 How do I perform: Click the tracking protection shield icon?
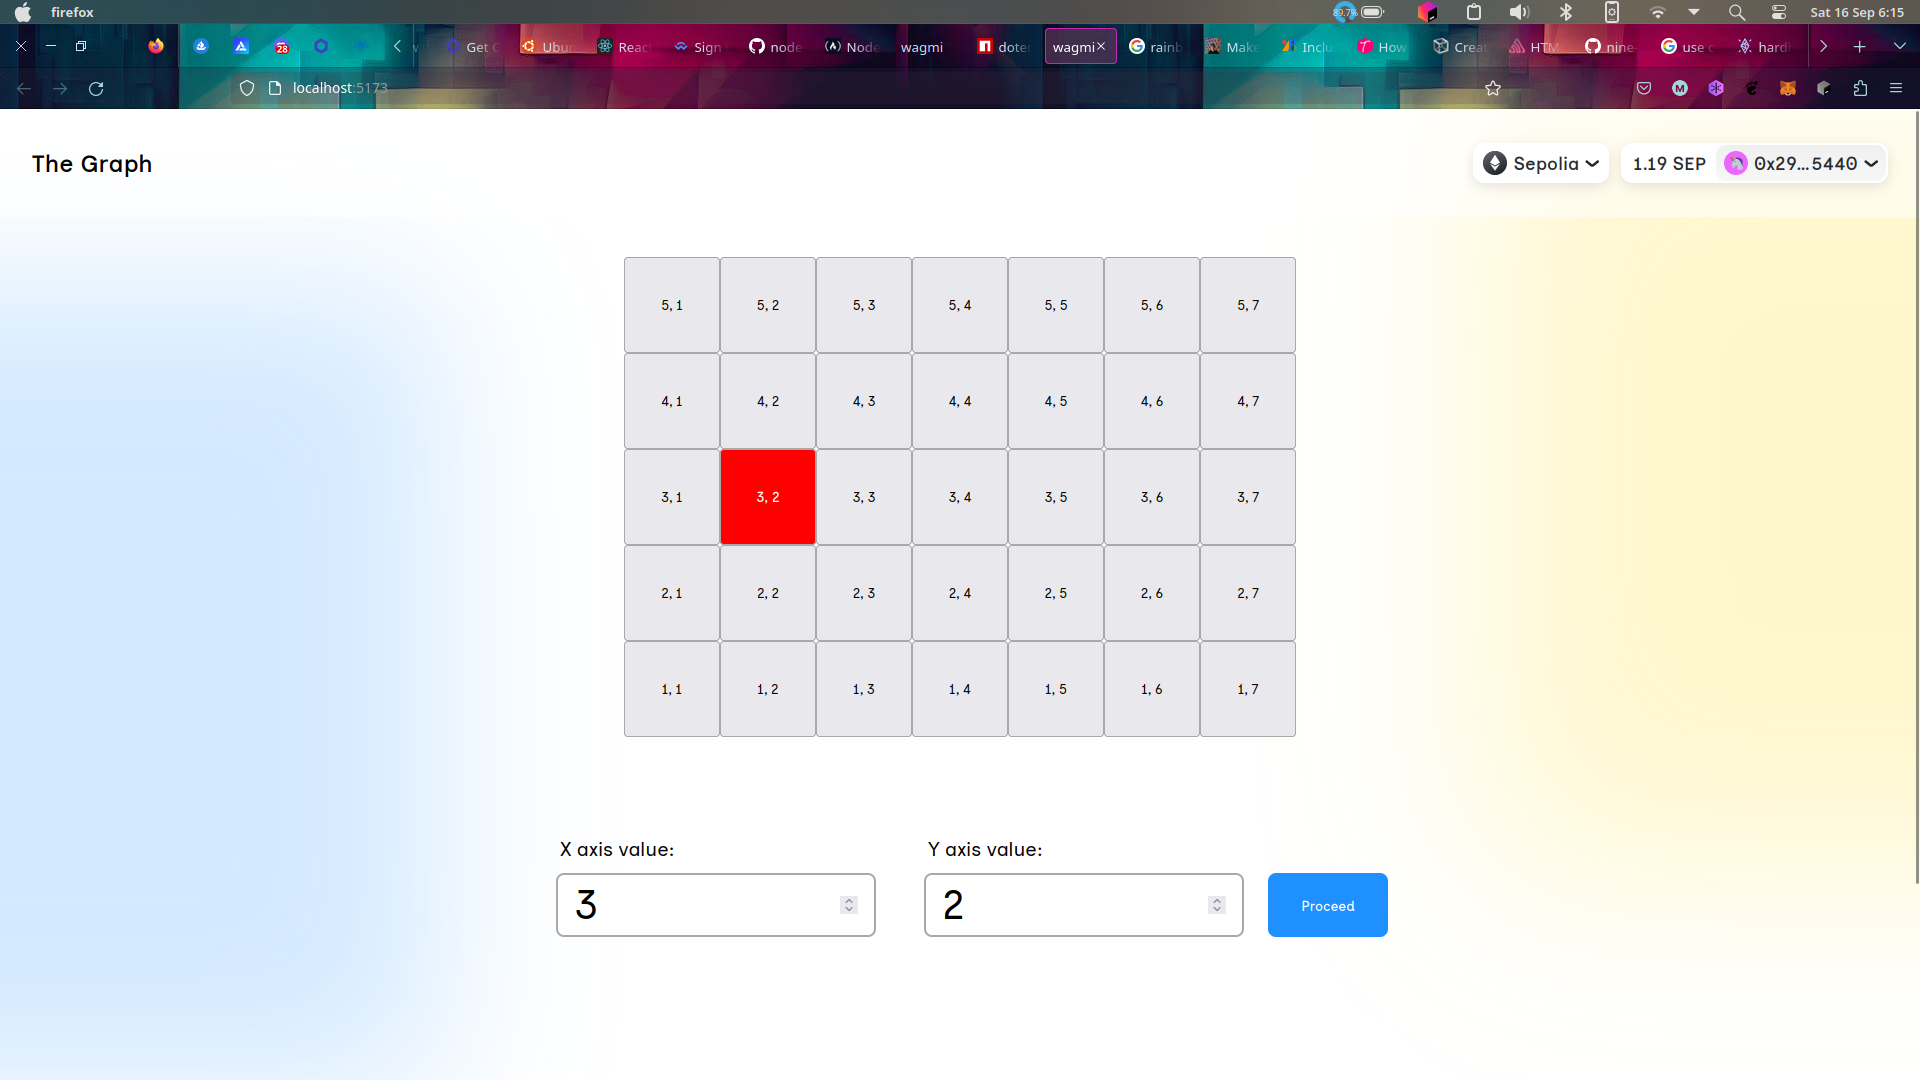[247, 88]
